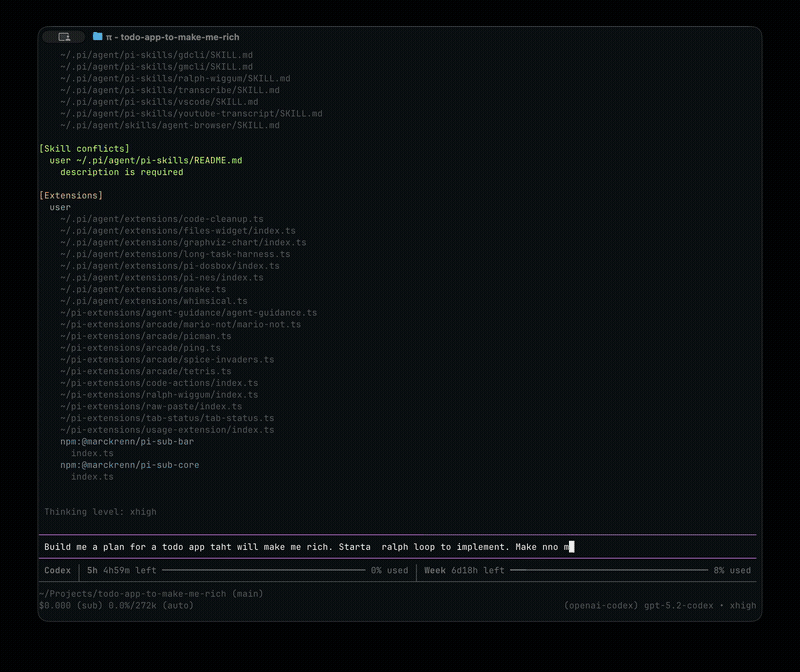Click the gmcli/SKILL.md path
The image size is (800, 672).
pos(157,66)
